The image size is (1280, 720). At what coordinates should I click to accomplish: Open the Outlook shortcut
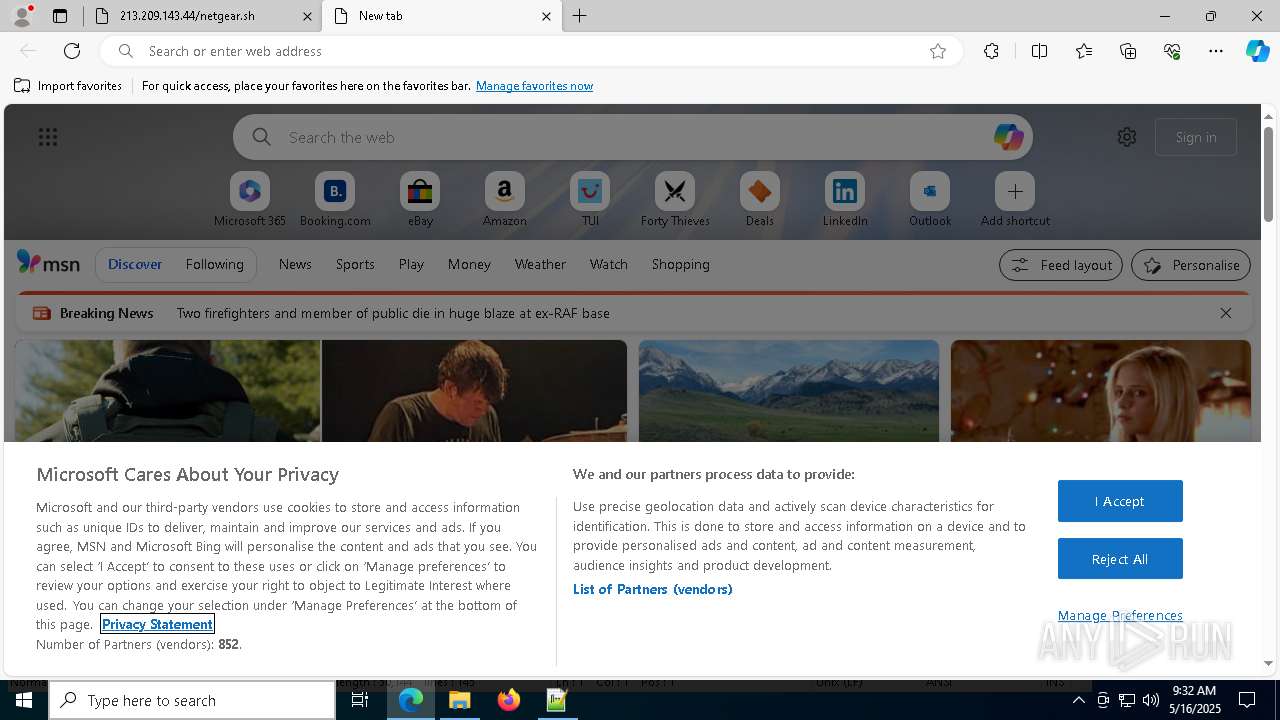click(930, 191)
